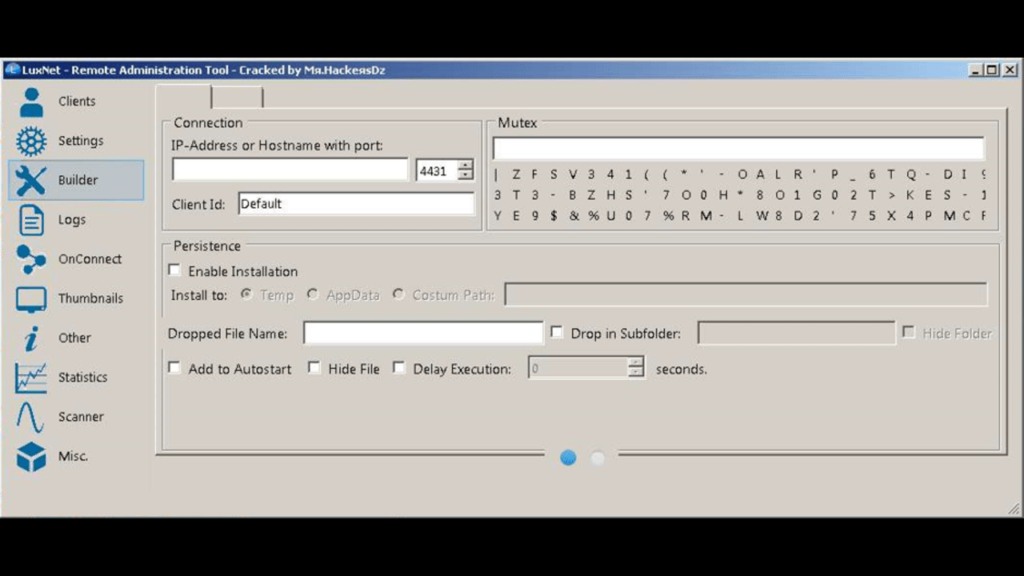Select the AppData install location radio
1024x576 pixels.
coord(313,294)
